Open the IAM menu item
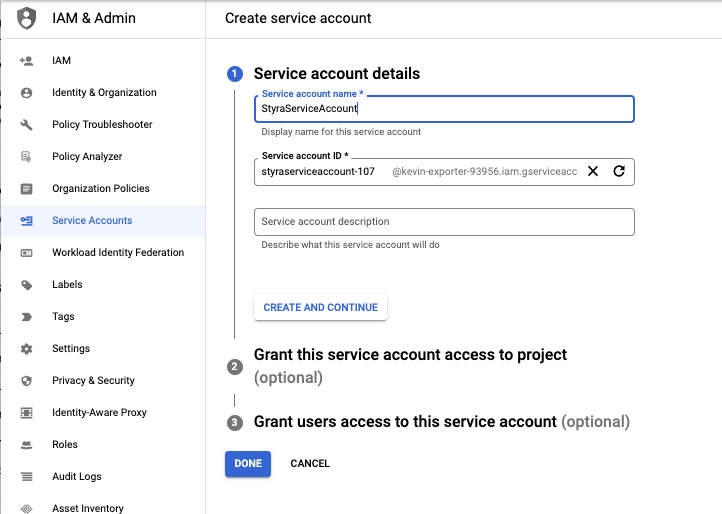This screenshot has width=722, height=514. (x=103, y=61)
